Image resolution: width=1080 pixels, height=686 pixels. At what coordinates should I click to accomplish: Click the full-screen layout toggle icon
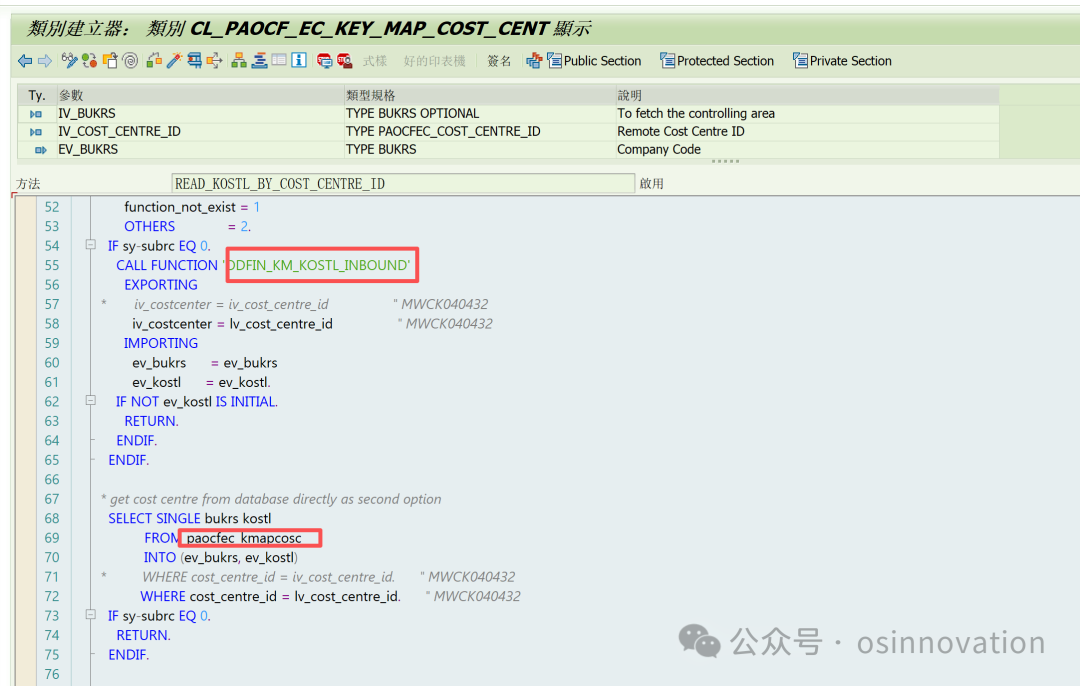point(279,61)
